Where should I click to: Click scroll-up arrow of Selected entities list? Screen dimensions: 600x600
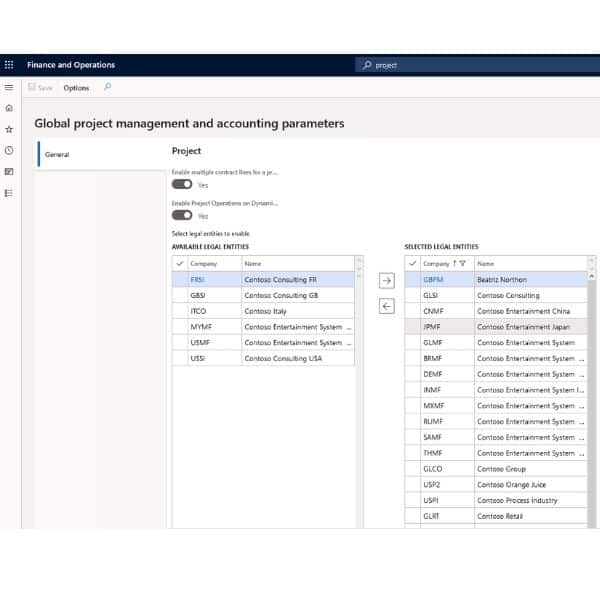pyautogui.click(x=592, y=276)
